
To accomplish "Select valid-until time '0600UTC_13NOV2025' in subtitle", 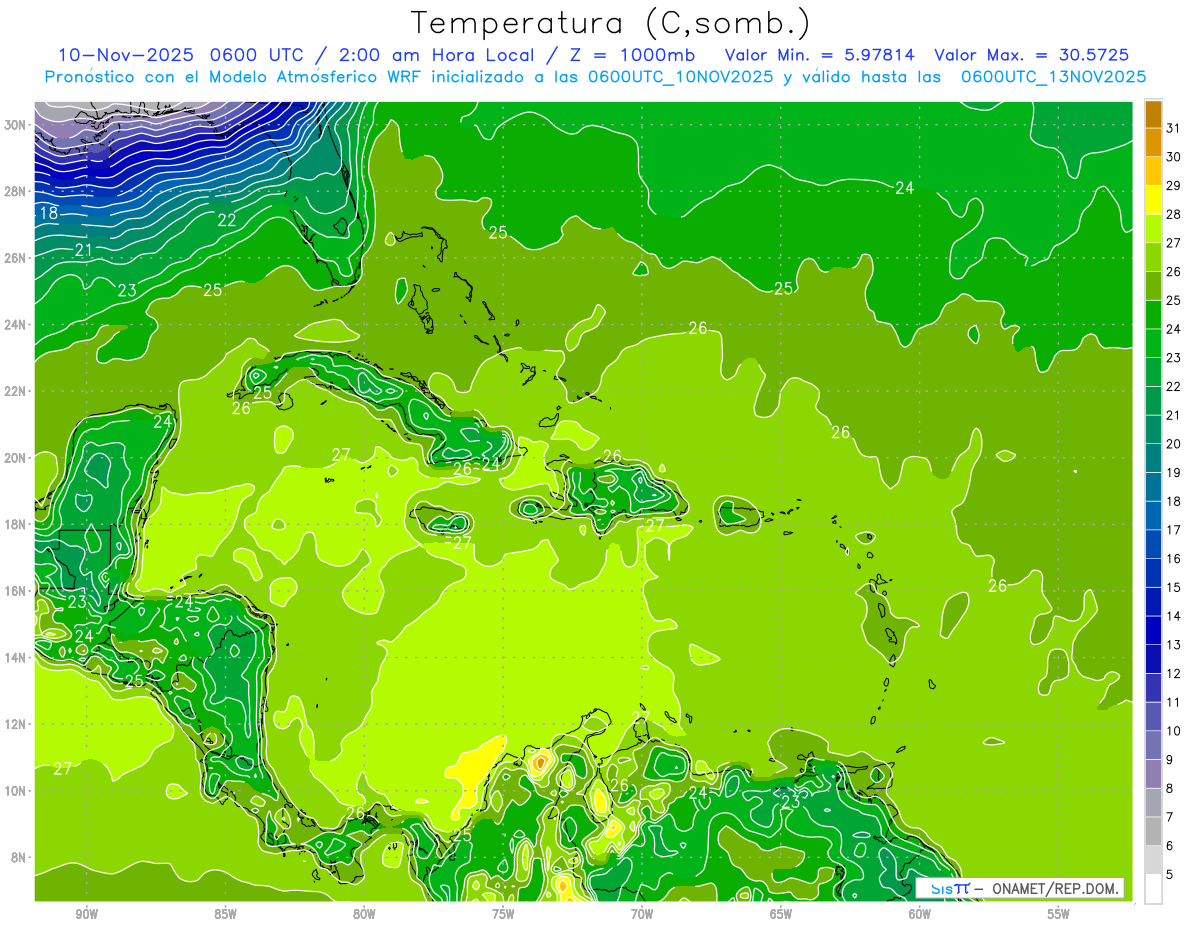I will click(x=1053, y=77).
